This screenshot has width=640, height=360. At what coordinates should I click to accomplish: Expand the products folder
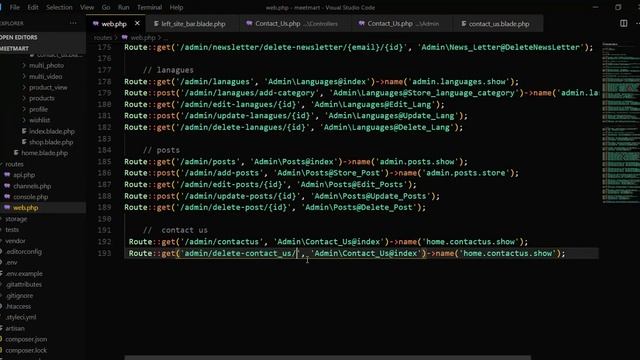pos(41,98)
